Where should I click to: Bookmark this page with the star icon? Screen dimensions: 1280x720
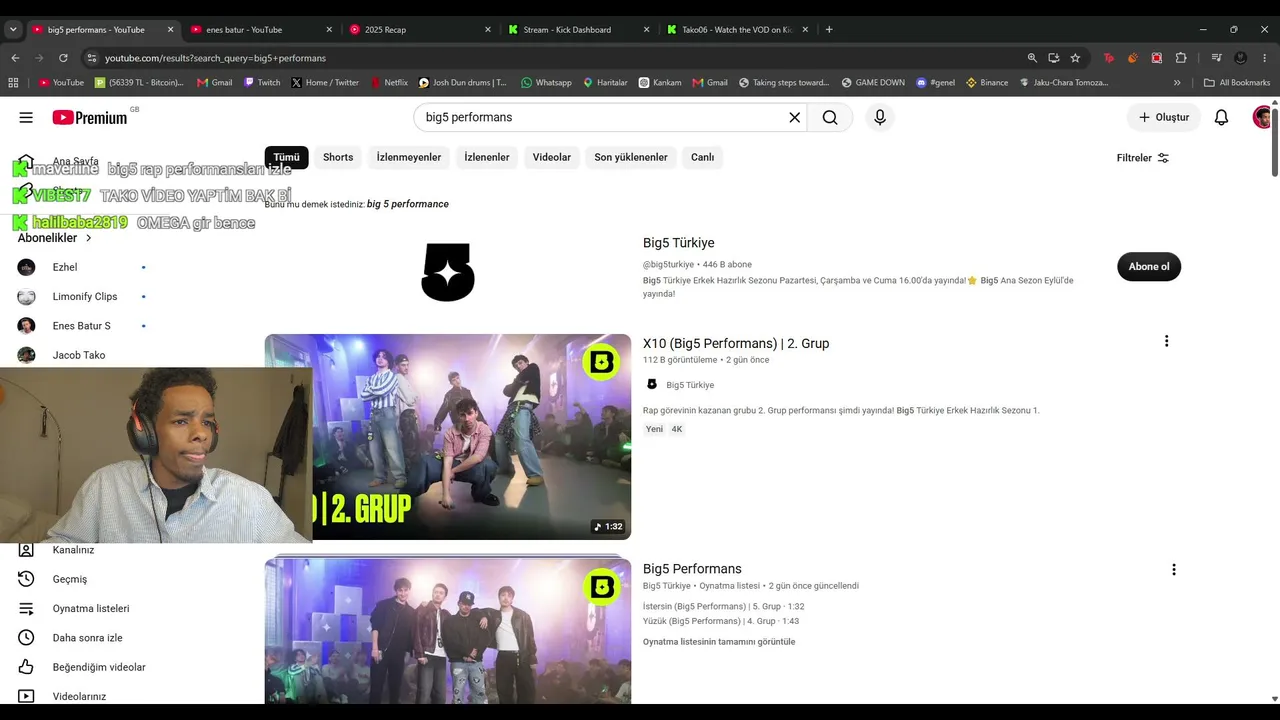[x=1075, y=58]
